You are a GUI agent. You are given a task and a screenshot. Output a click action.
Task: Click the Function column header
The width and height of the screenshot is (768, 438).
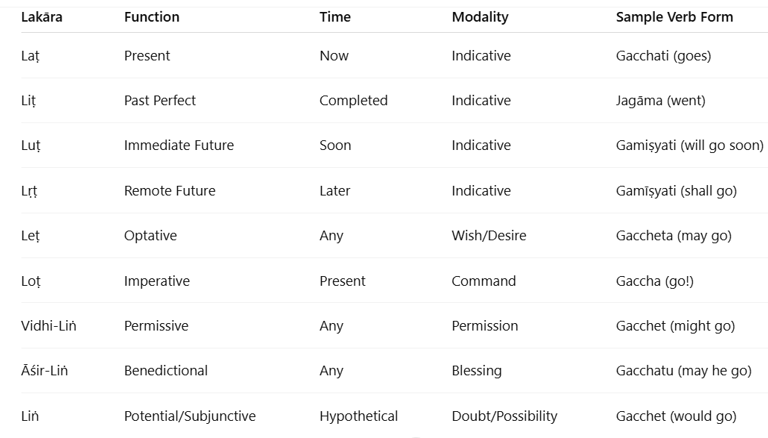click(152, 17)
